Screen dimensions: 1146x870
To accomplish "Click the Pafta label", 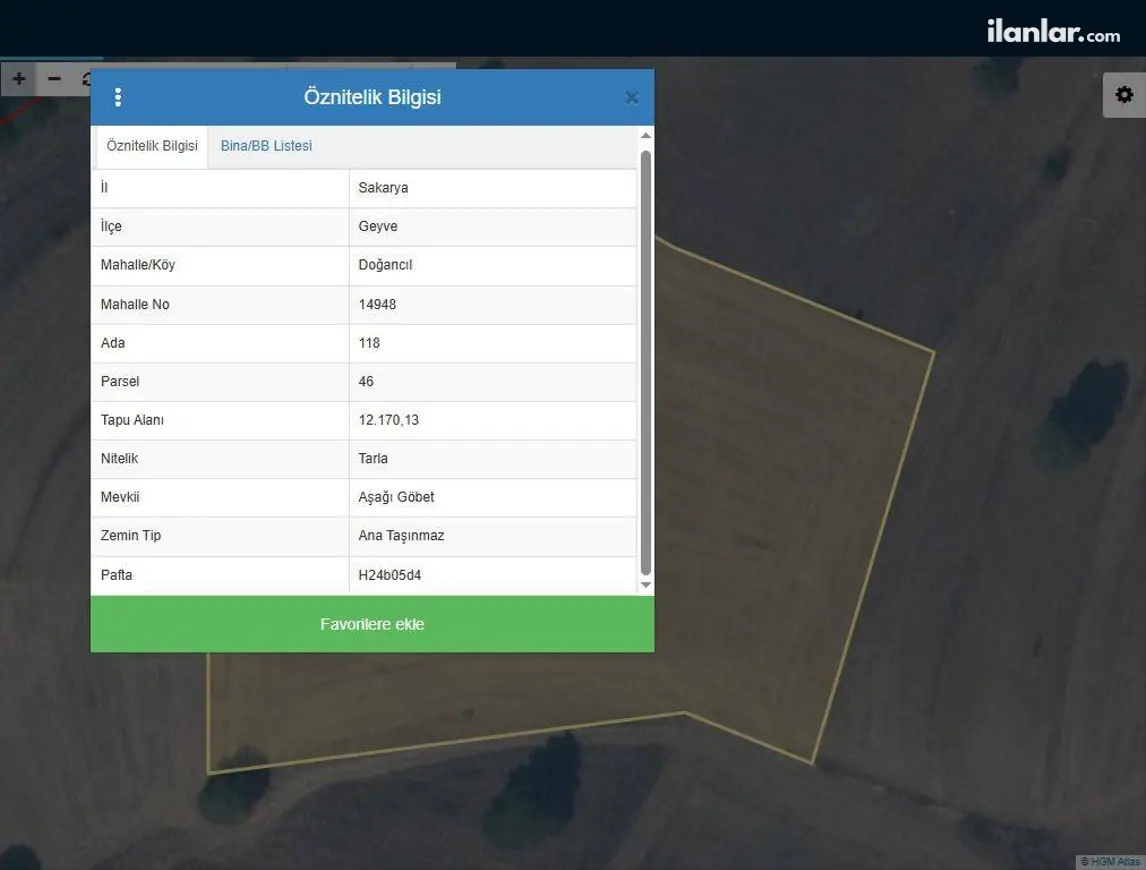I will point(116,575).
